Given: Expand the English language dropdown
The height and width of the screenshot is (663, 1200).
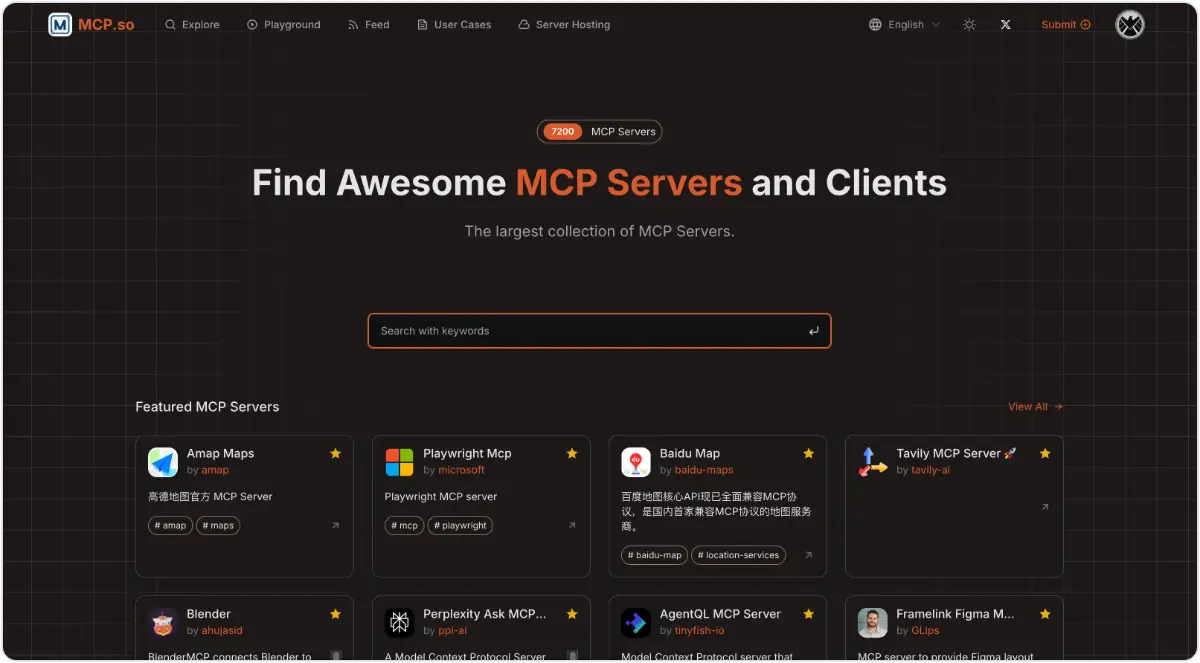Looking at the screenshot, I should [x=904, y=25].
